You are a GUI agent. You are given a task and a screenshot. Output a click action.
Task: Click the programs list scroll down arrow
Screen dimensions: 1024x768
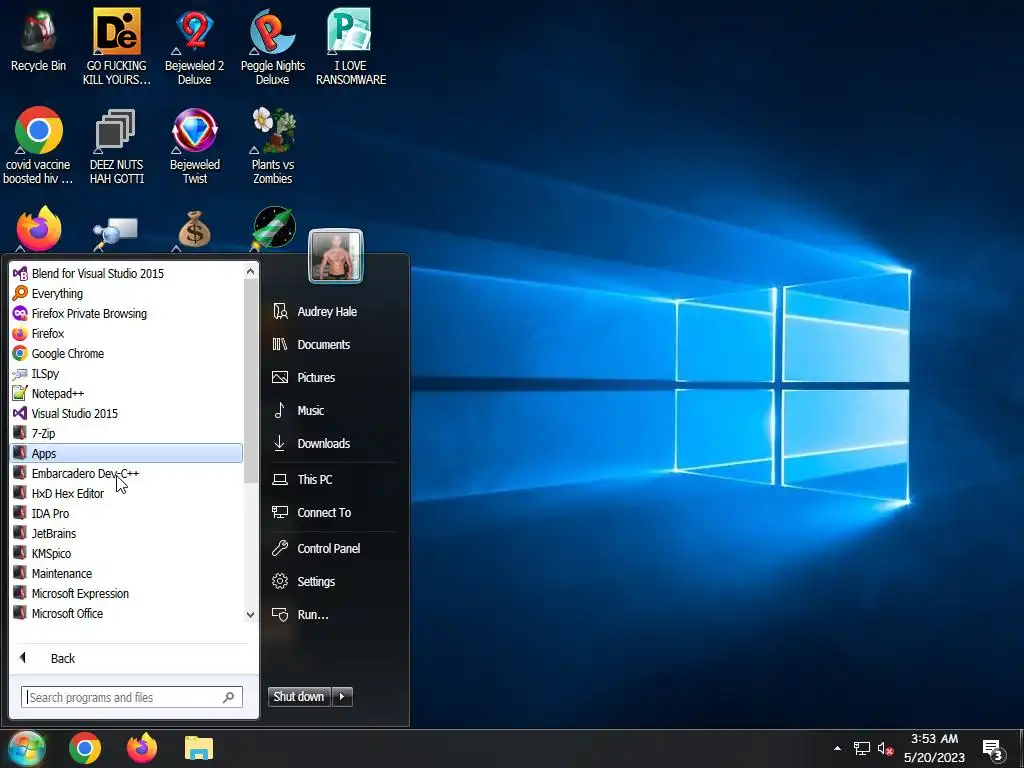[251, 615]
